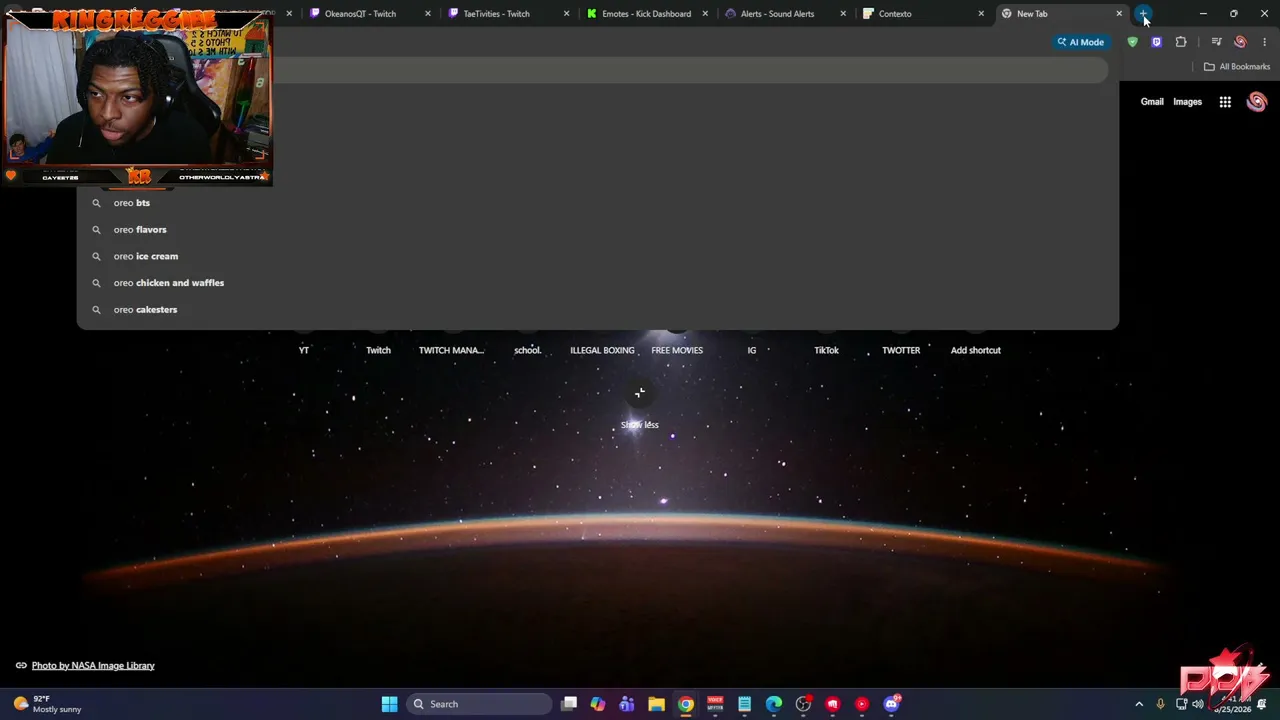Open the Windows Start menu

[x=389, y=704]
